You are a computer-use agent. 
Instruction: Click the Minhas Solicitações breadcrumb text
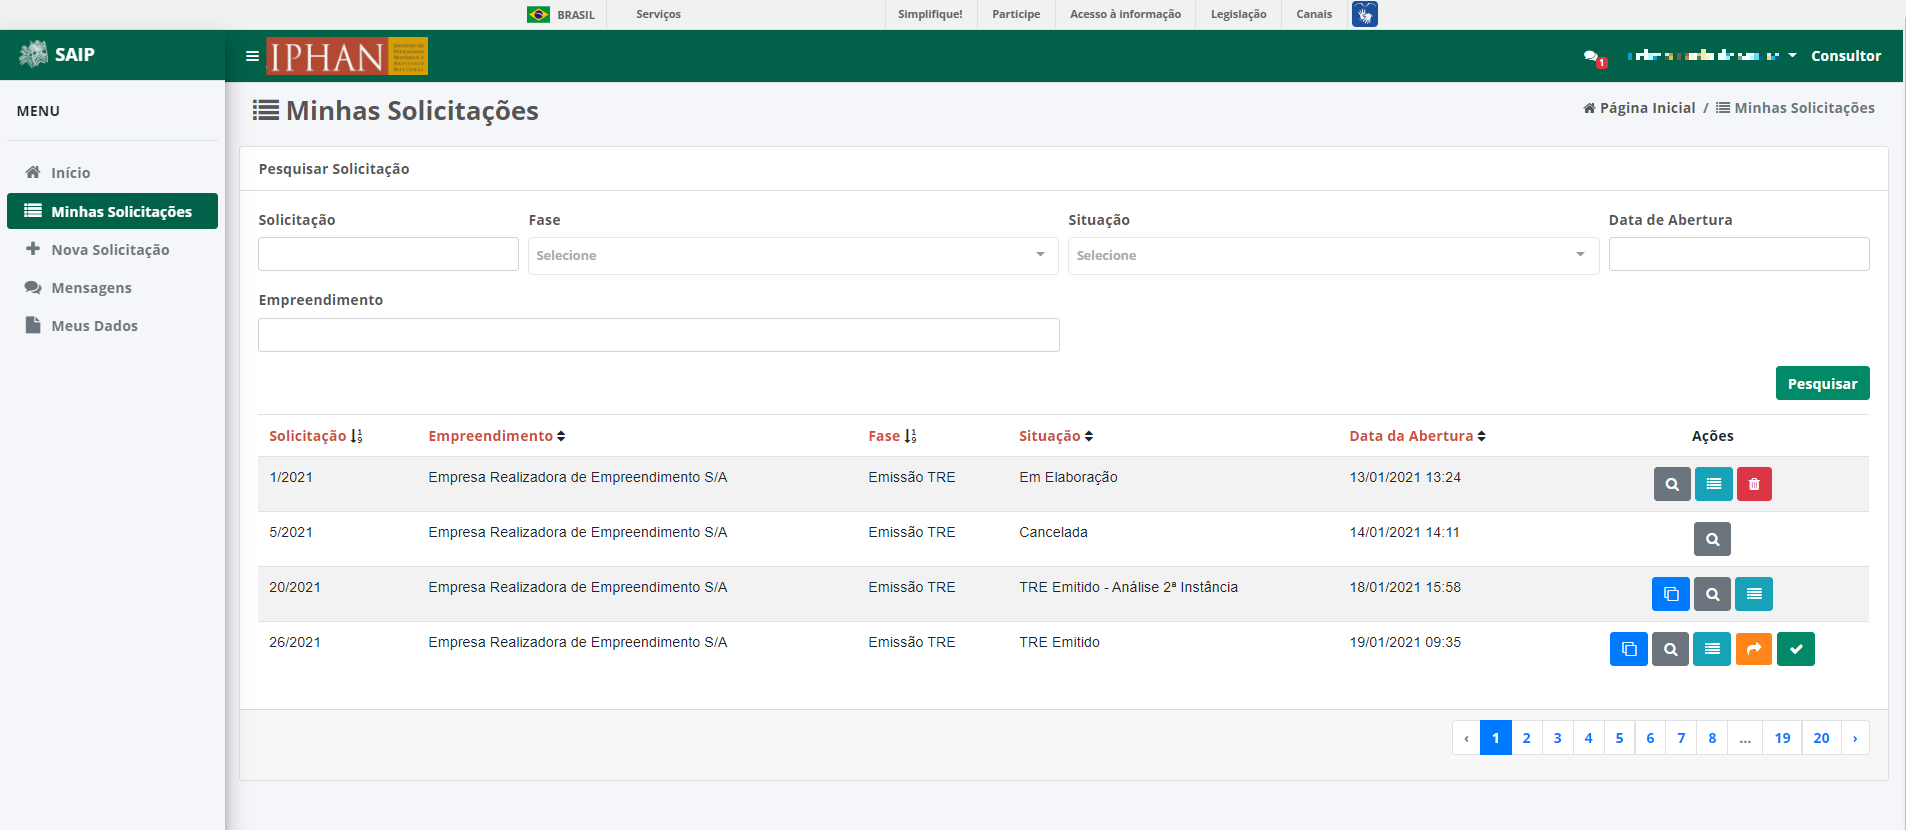pyautogui.click(x=1795, y=108)
